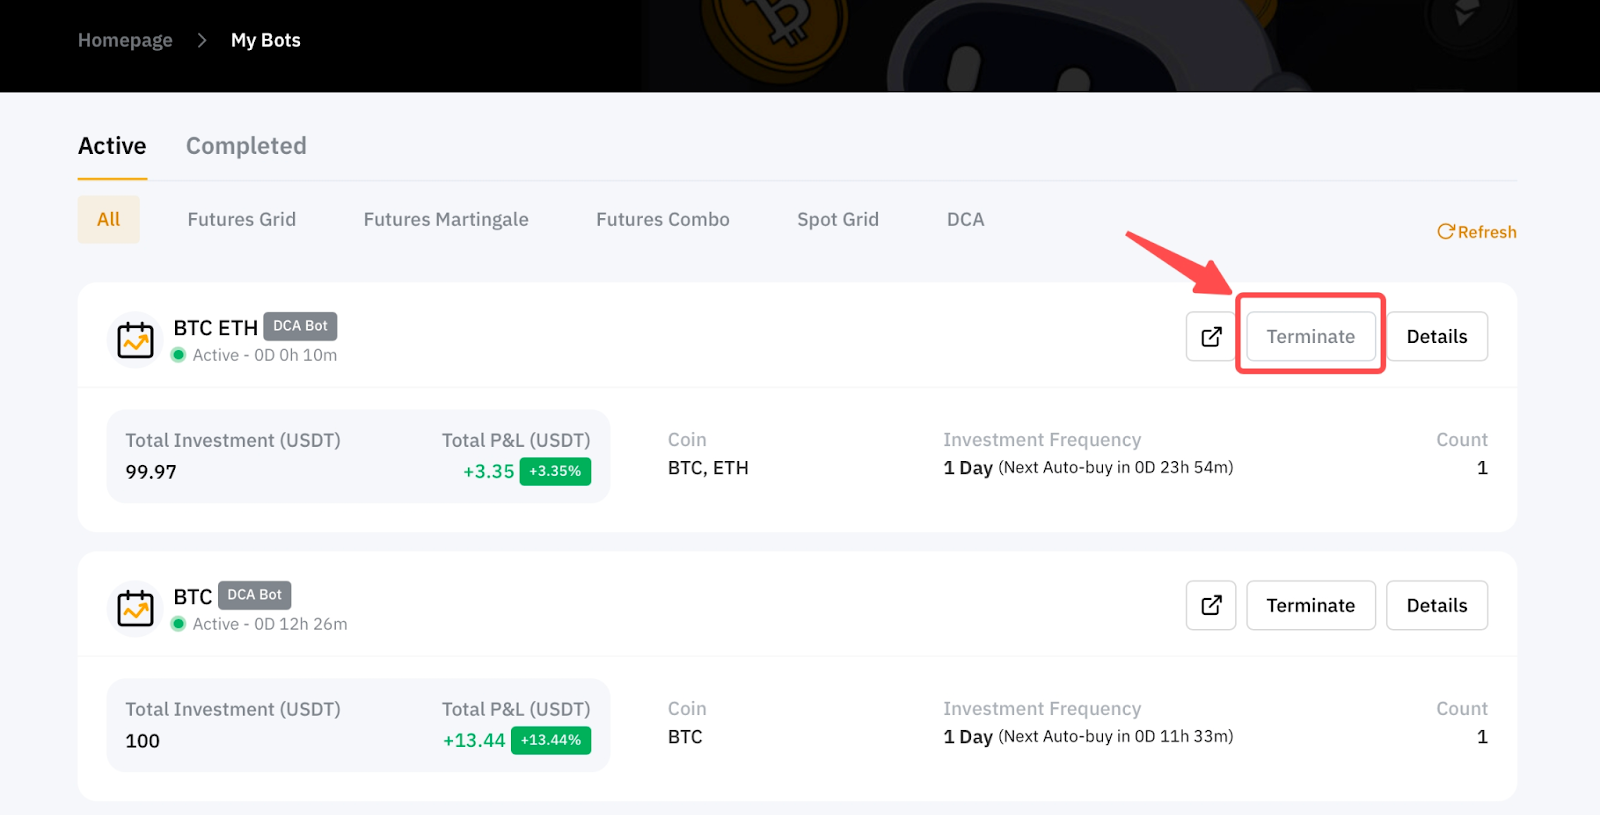
Task: Click breadcrumb chevron arrow after Homepage
Action: [x=202, y=40]
